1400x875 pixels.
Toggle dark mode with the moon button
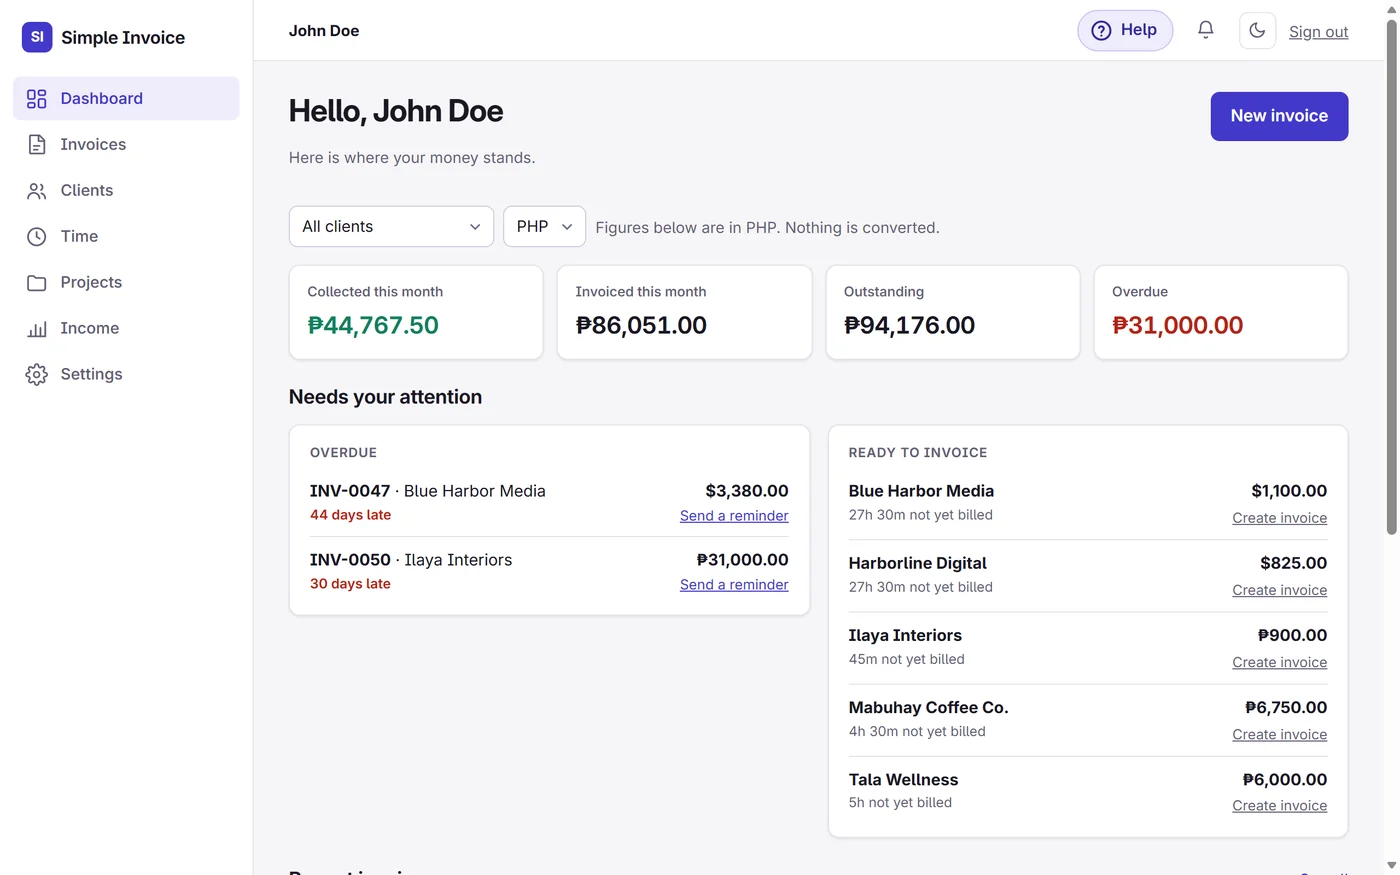tap(1257, 30)
